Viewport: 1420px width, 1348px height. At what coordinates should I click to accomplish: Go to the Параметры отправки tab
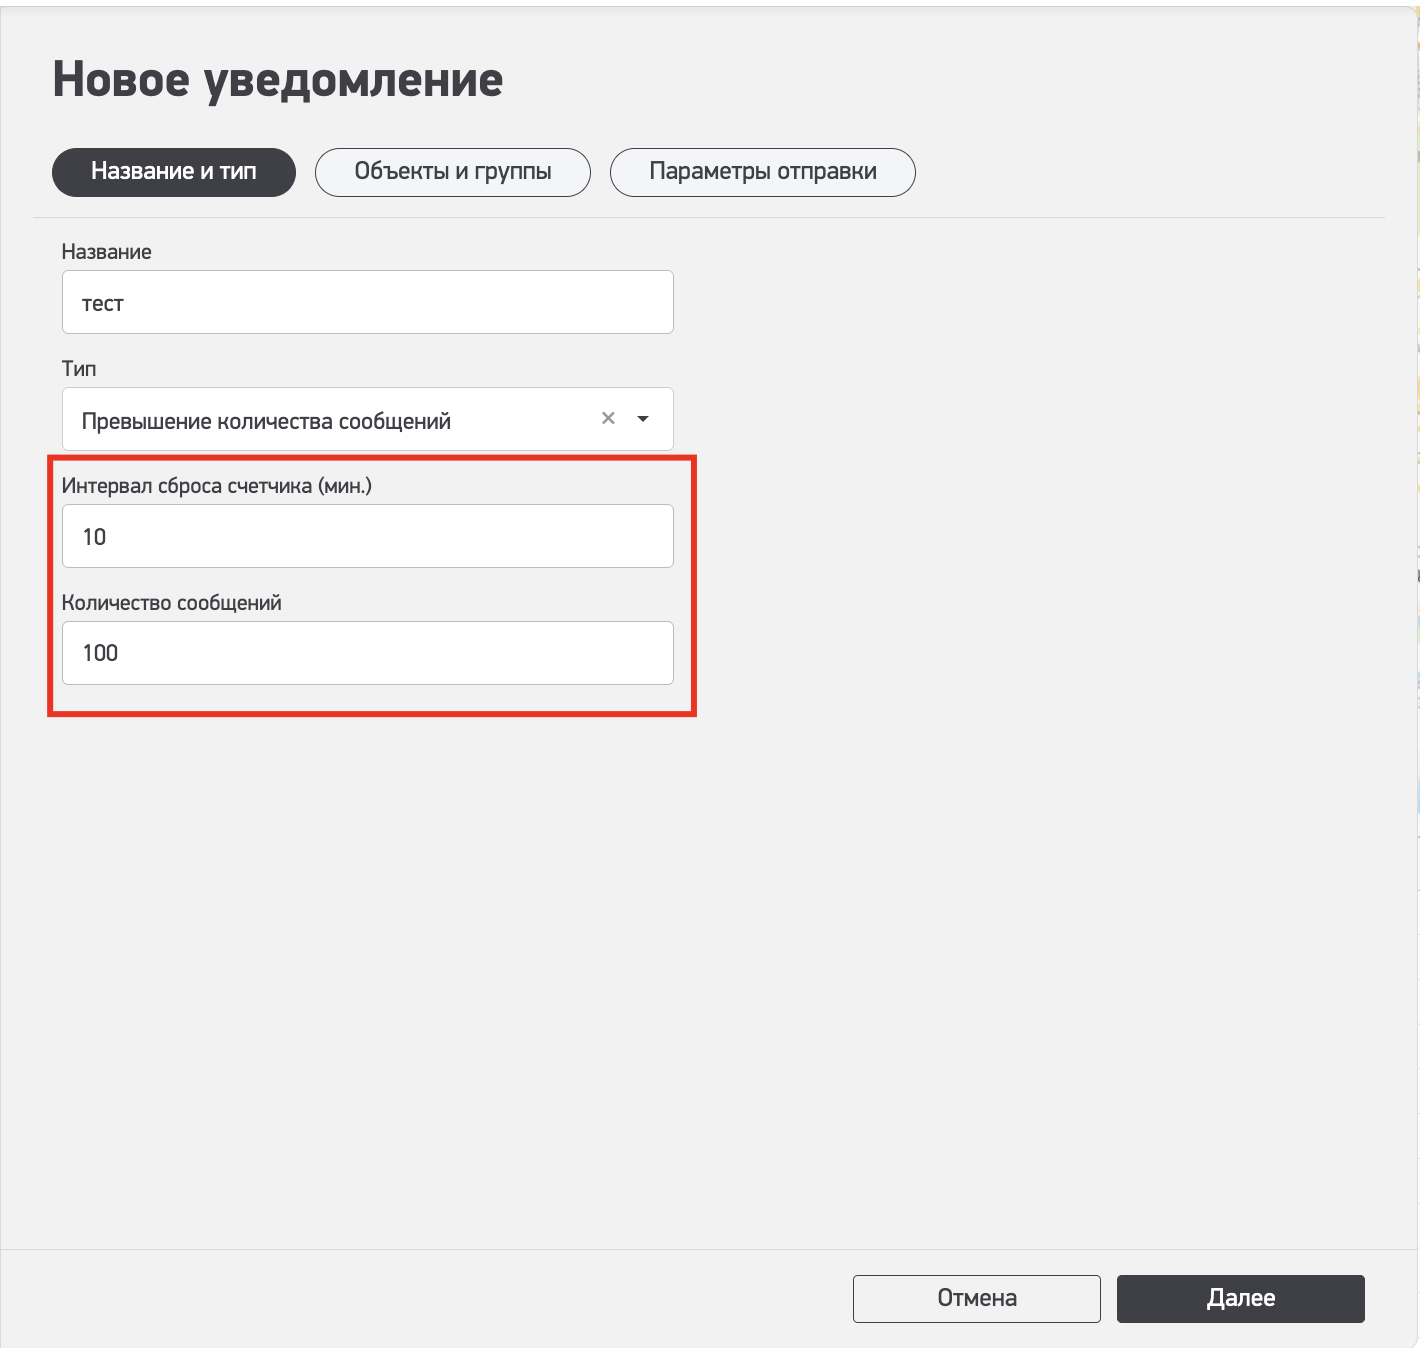tap(762, 172)
